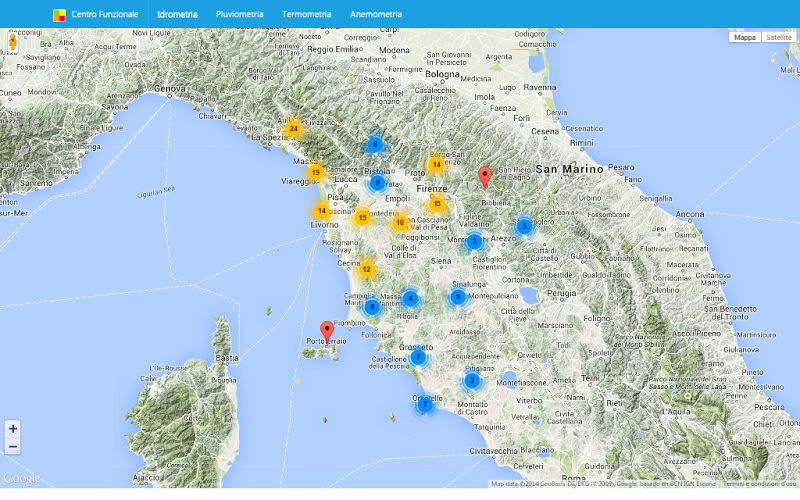Open Termini e condizioni d'uso link
800x500 pixels.
click(x=759, y=484)
